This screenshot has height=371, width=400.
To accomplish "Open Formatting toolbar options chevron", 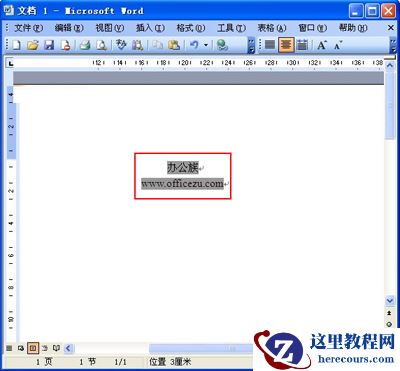I will coord(393,45).
